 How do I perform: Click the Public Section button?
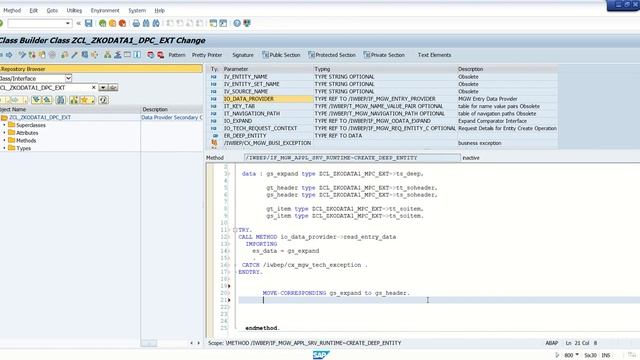pos(281,55)
